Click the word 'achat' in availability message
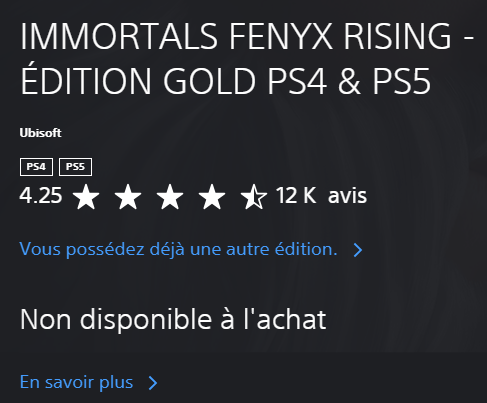This screenshot has height=403, width=487. click(291, 319)
